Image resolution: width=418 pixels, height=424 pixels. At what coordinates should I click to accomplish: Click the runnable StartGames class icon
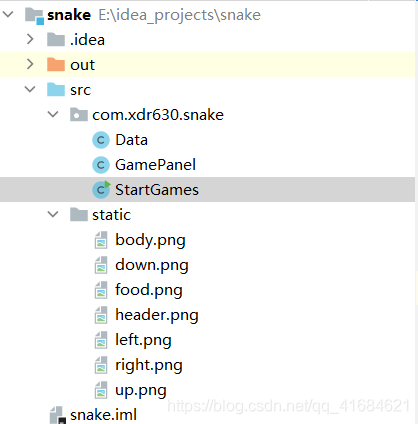click(101, 189)
